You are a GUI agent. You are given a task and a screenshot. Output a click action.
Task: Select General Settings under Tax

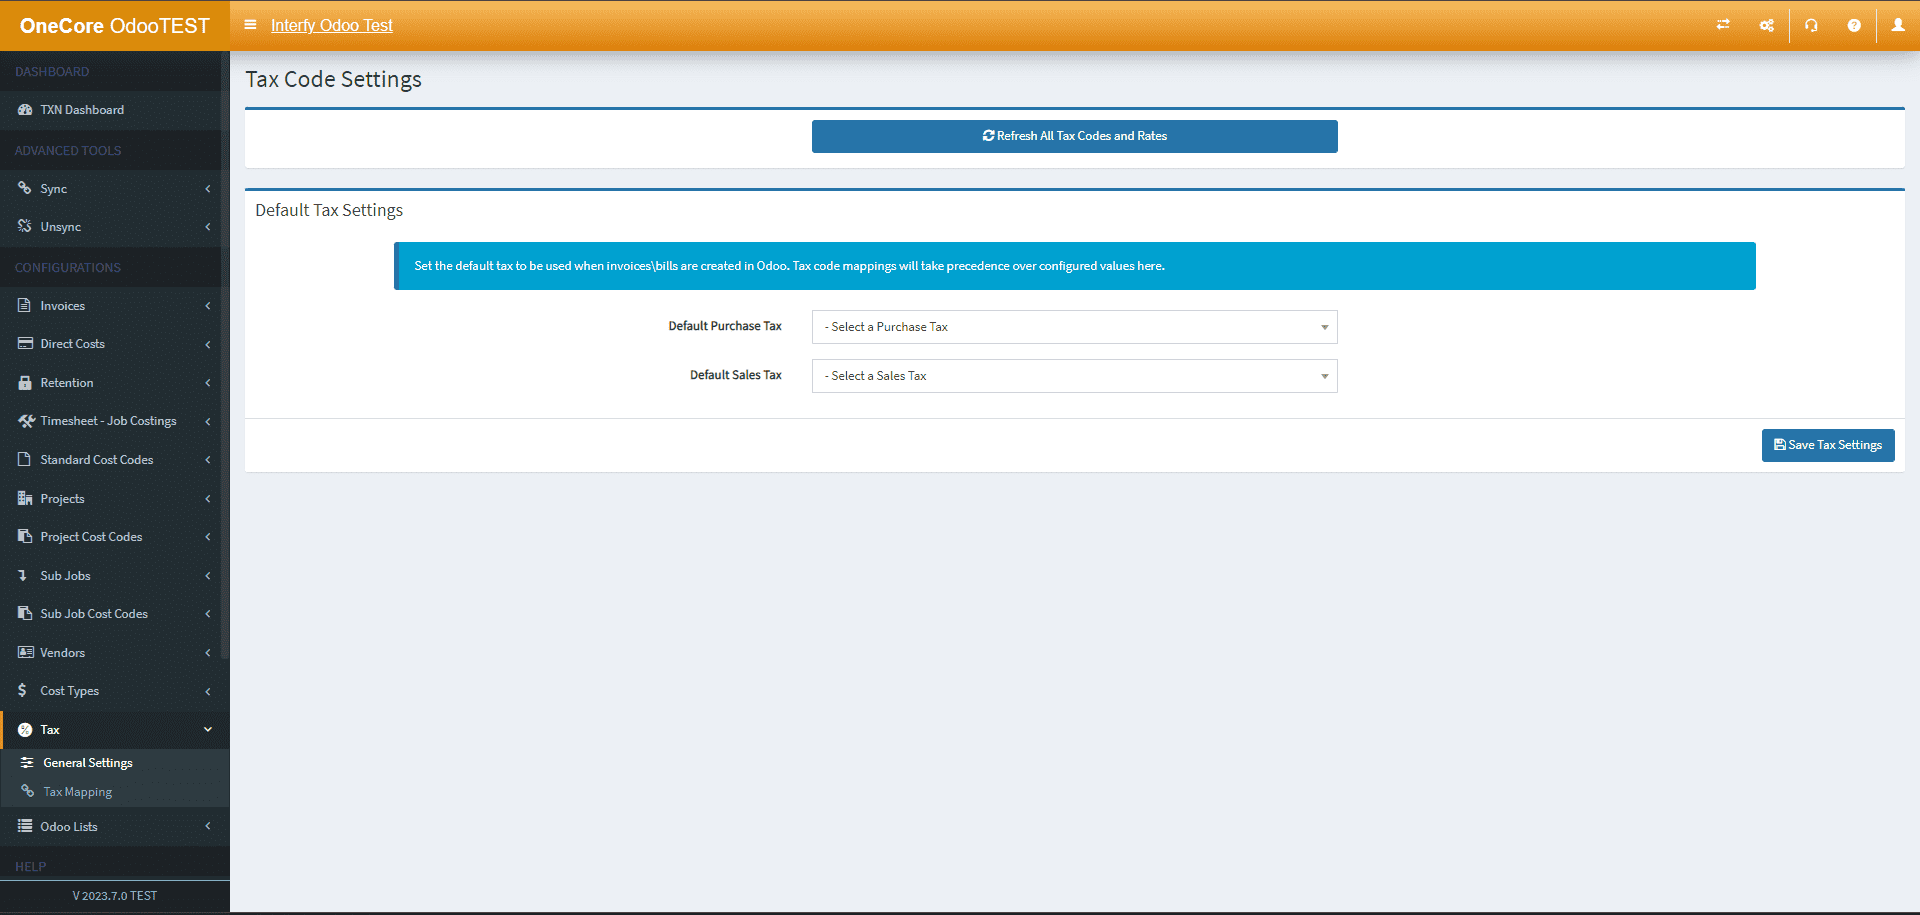[x=88, y=763]
